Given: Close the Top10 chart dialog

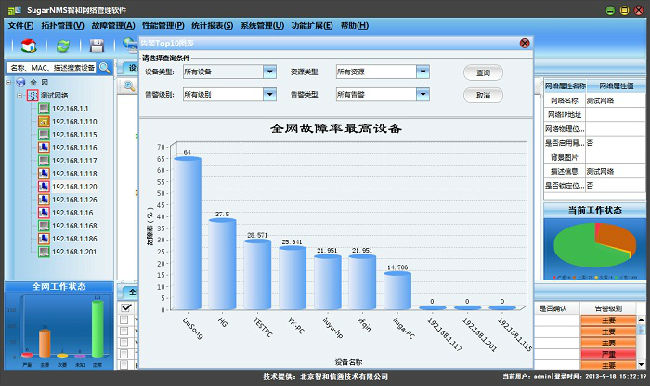Looking at the screenshot, I should point(524,43).
